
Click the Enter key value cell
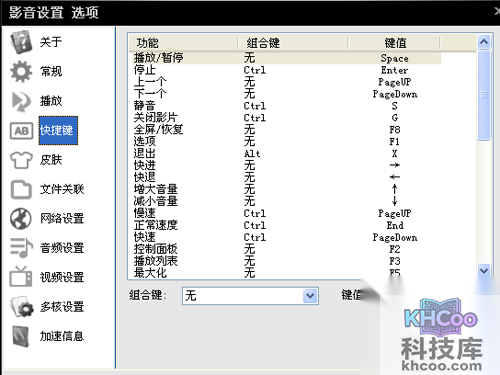coord(394,70)
